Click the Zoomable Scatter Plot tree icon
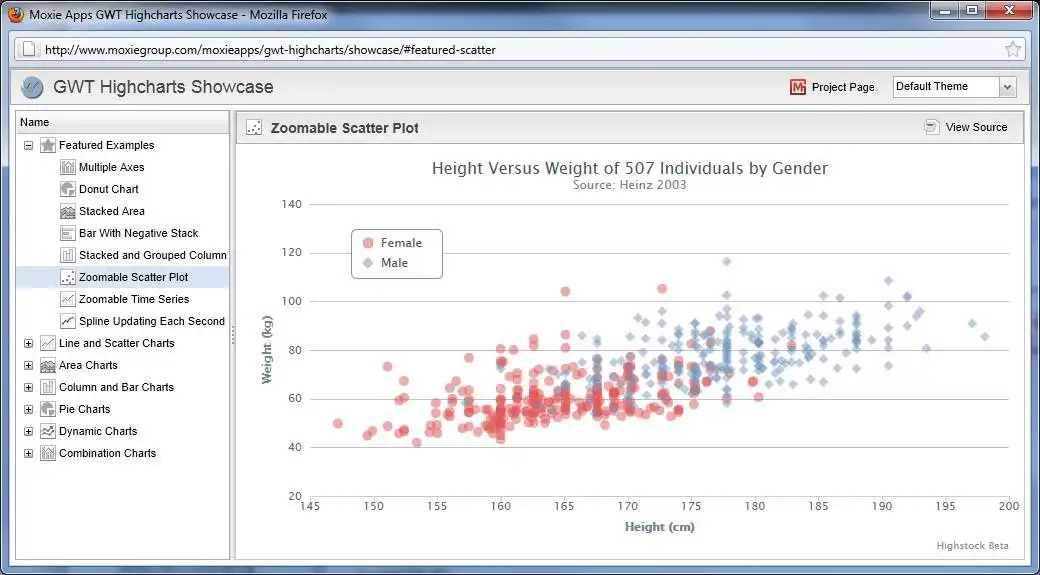1040x575 pixels. tap(68, 277)
